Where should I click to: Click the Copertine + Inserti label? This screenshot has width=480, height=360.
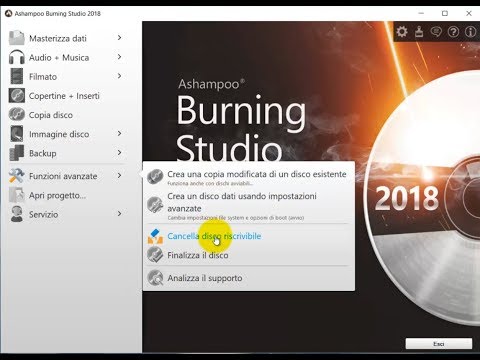coord(64,96)
